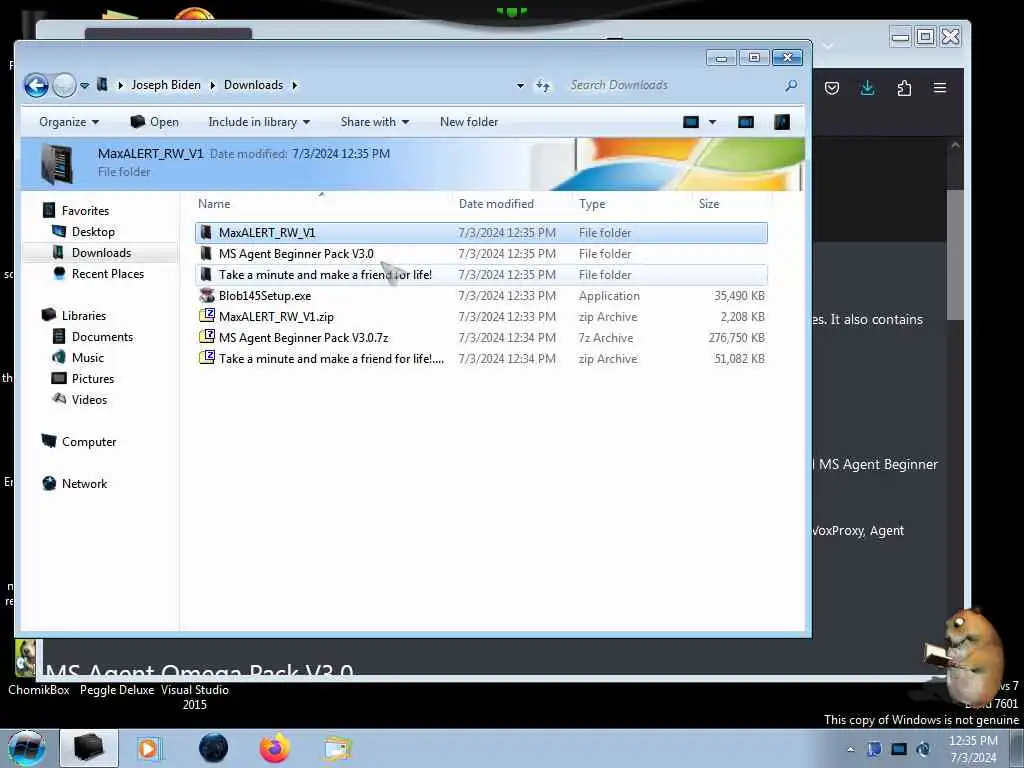This screenshot has height=768, width=1024.
Task: Click the dark globe taskbar icon
Action: [214, 748]
